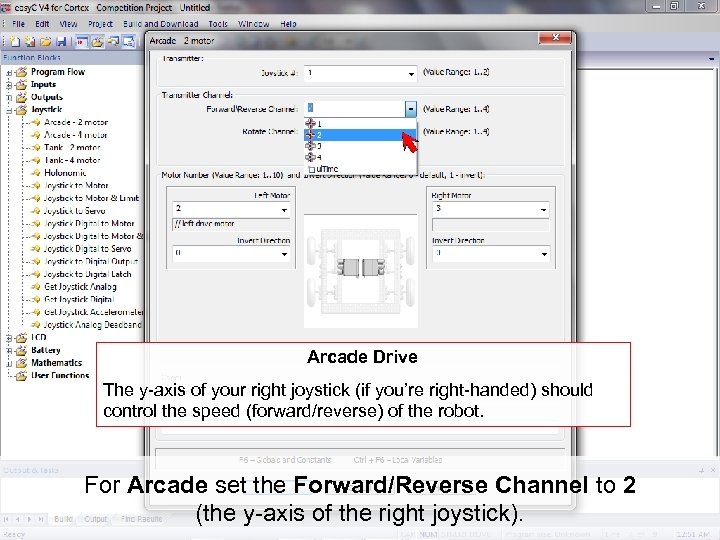Click the Open Project folder toolbar icon
Image resolution: width=720 pixels, height=540 pixels.
pos(45,42)
